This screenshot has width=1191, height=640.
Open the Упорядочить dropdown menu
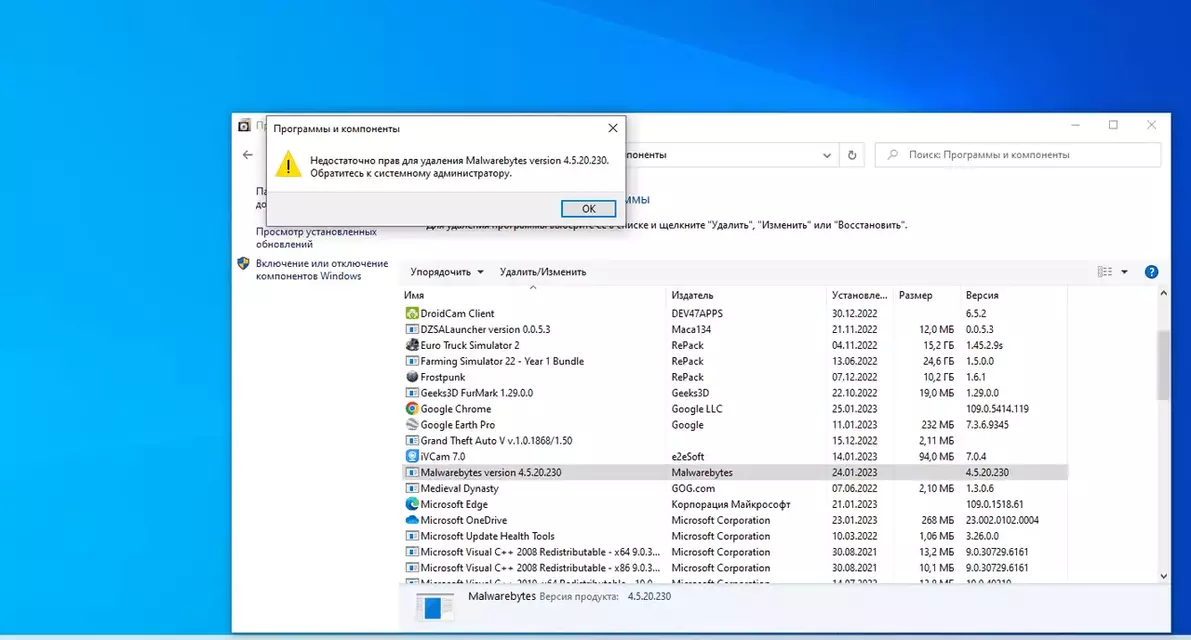pyautogui.click(x=447, y=272)
